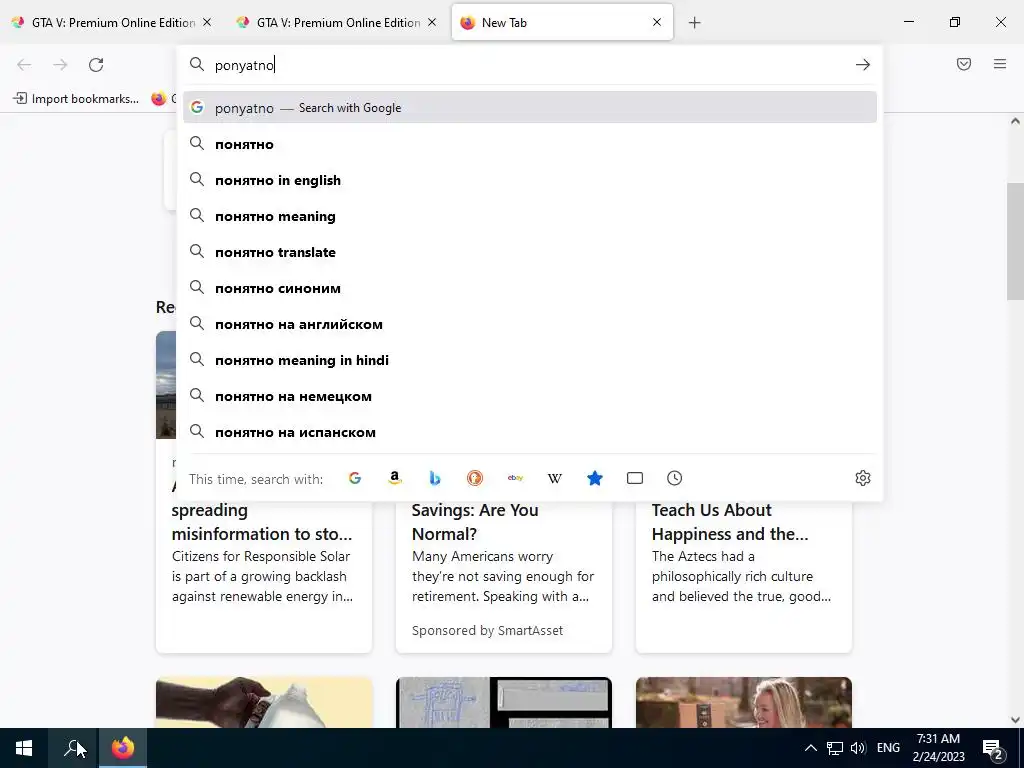Screen dimensions: 1024x768
Task: Close the second GTA V tab
Action: coord(432,22)
